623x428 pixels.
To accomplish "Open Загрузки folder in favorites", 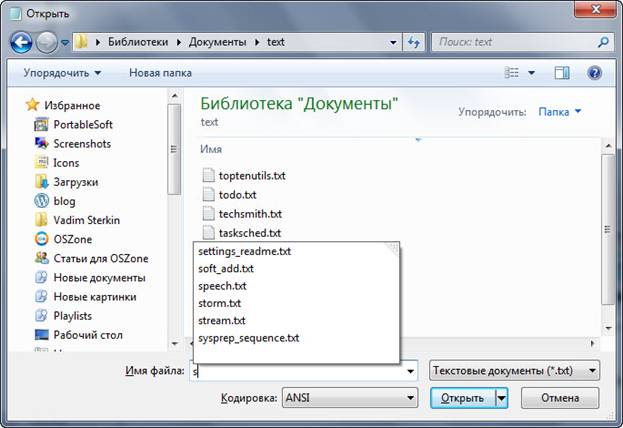I will tap(75, 182).
